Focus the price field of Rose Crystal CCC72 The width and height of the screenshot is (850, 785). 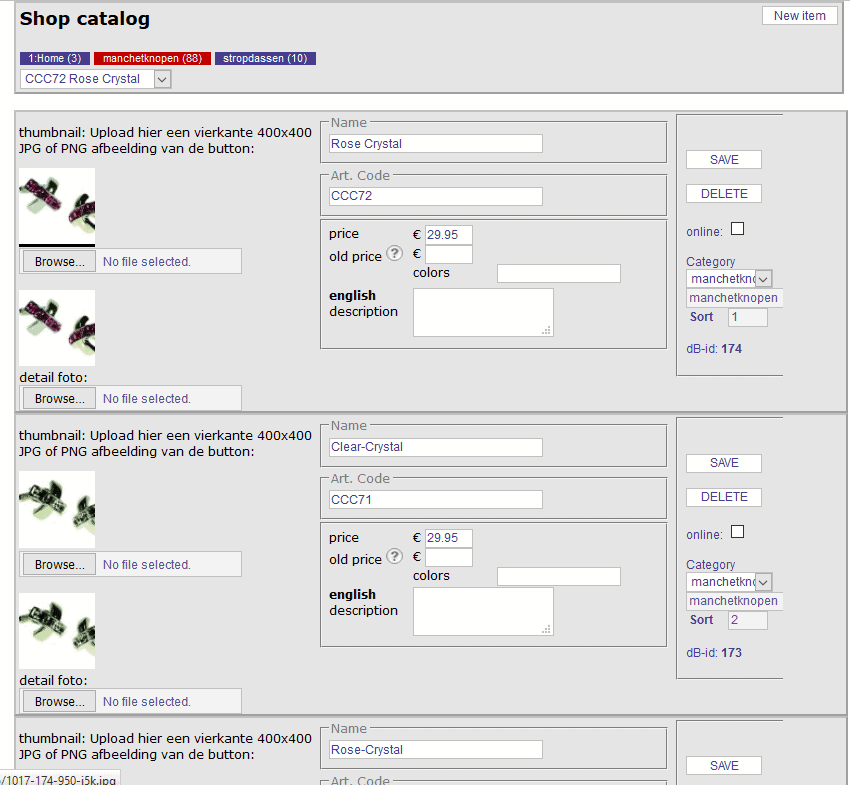[x=449, y=235]
